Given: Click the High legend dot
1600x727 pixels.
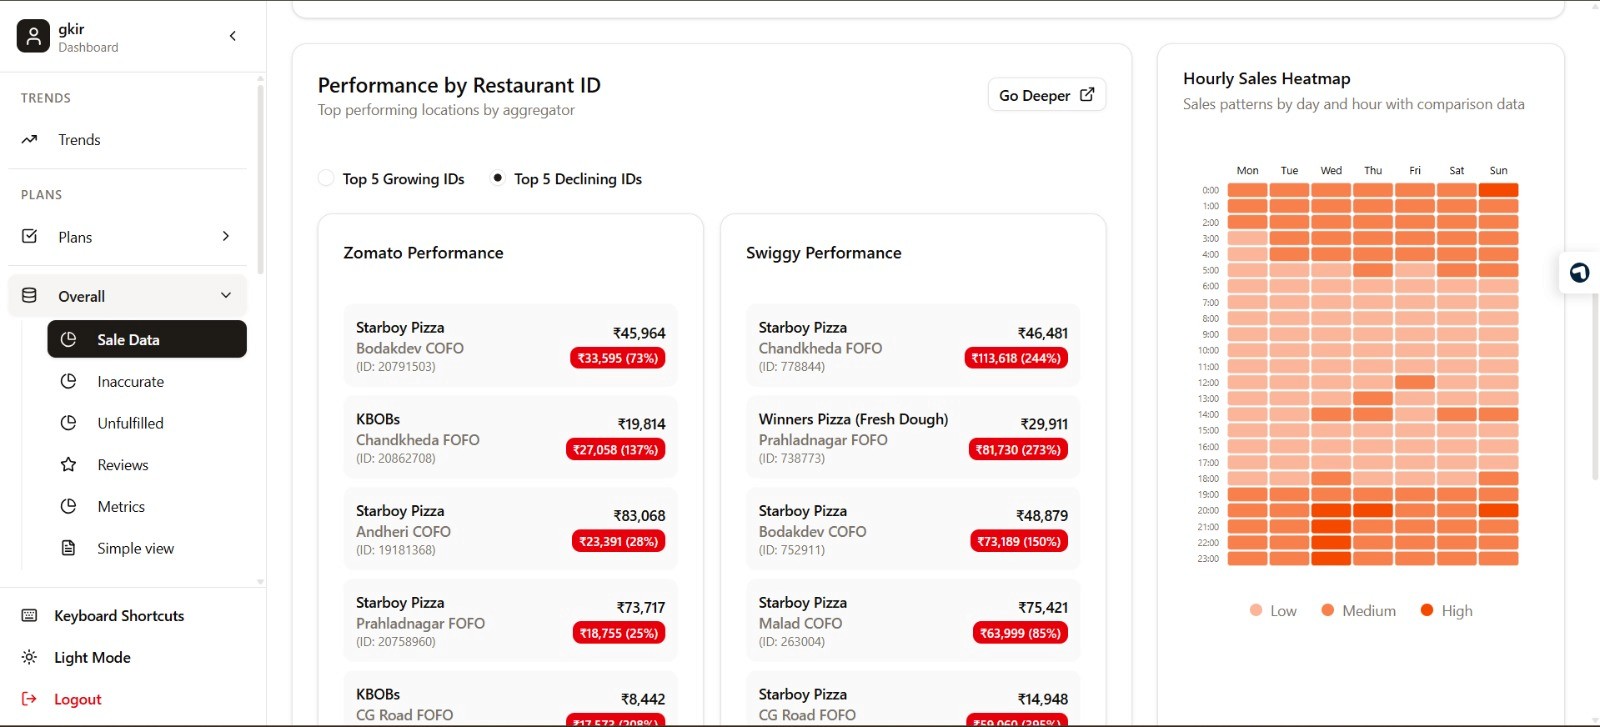Looking at the screenshot, I should pyautogui.click(x=1427, y=610).
